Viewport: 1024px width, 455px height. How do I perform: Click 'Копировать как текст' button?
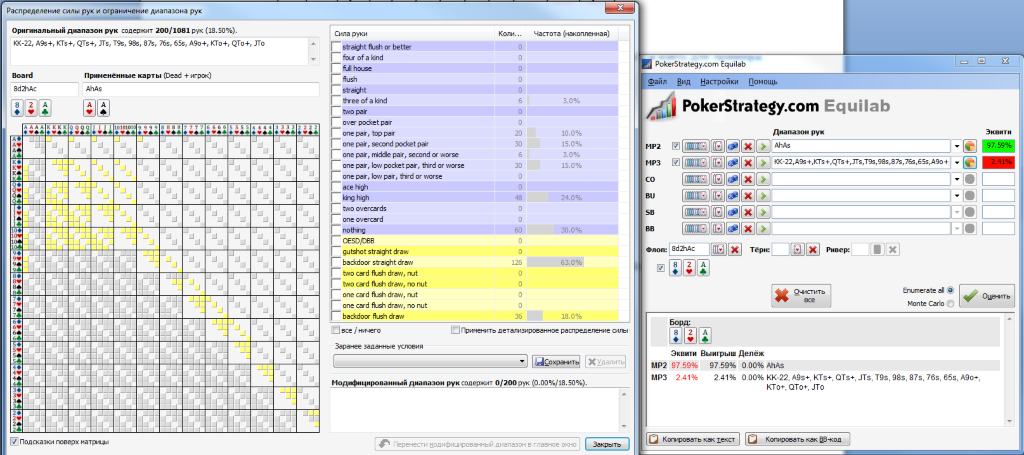pos(694,439)
